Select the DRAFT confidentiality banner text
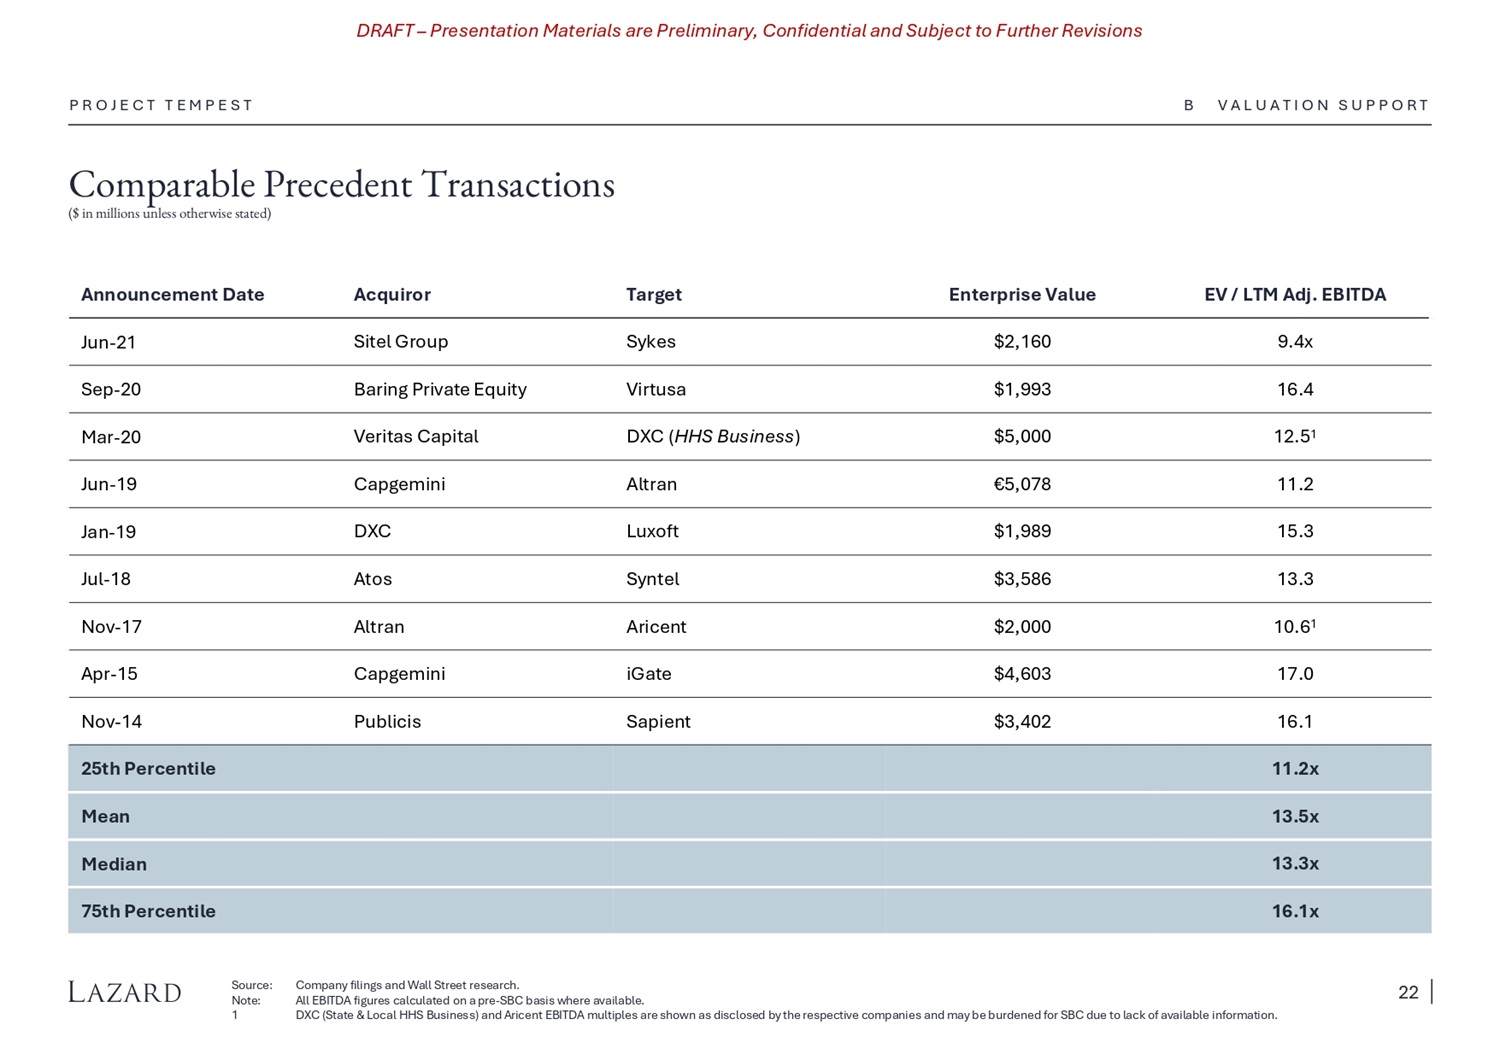Viewport: 1500px width, 1060px height. [x=749, y=31]
